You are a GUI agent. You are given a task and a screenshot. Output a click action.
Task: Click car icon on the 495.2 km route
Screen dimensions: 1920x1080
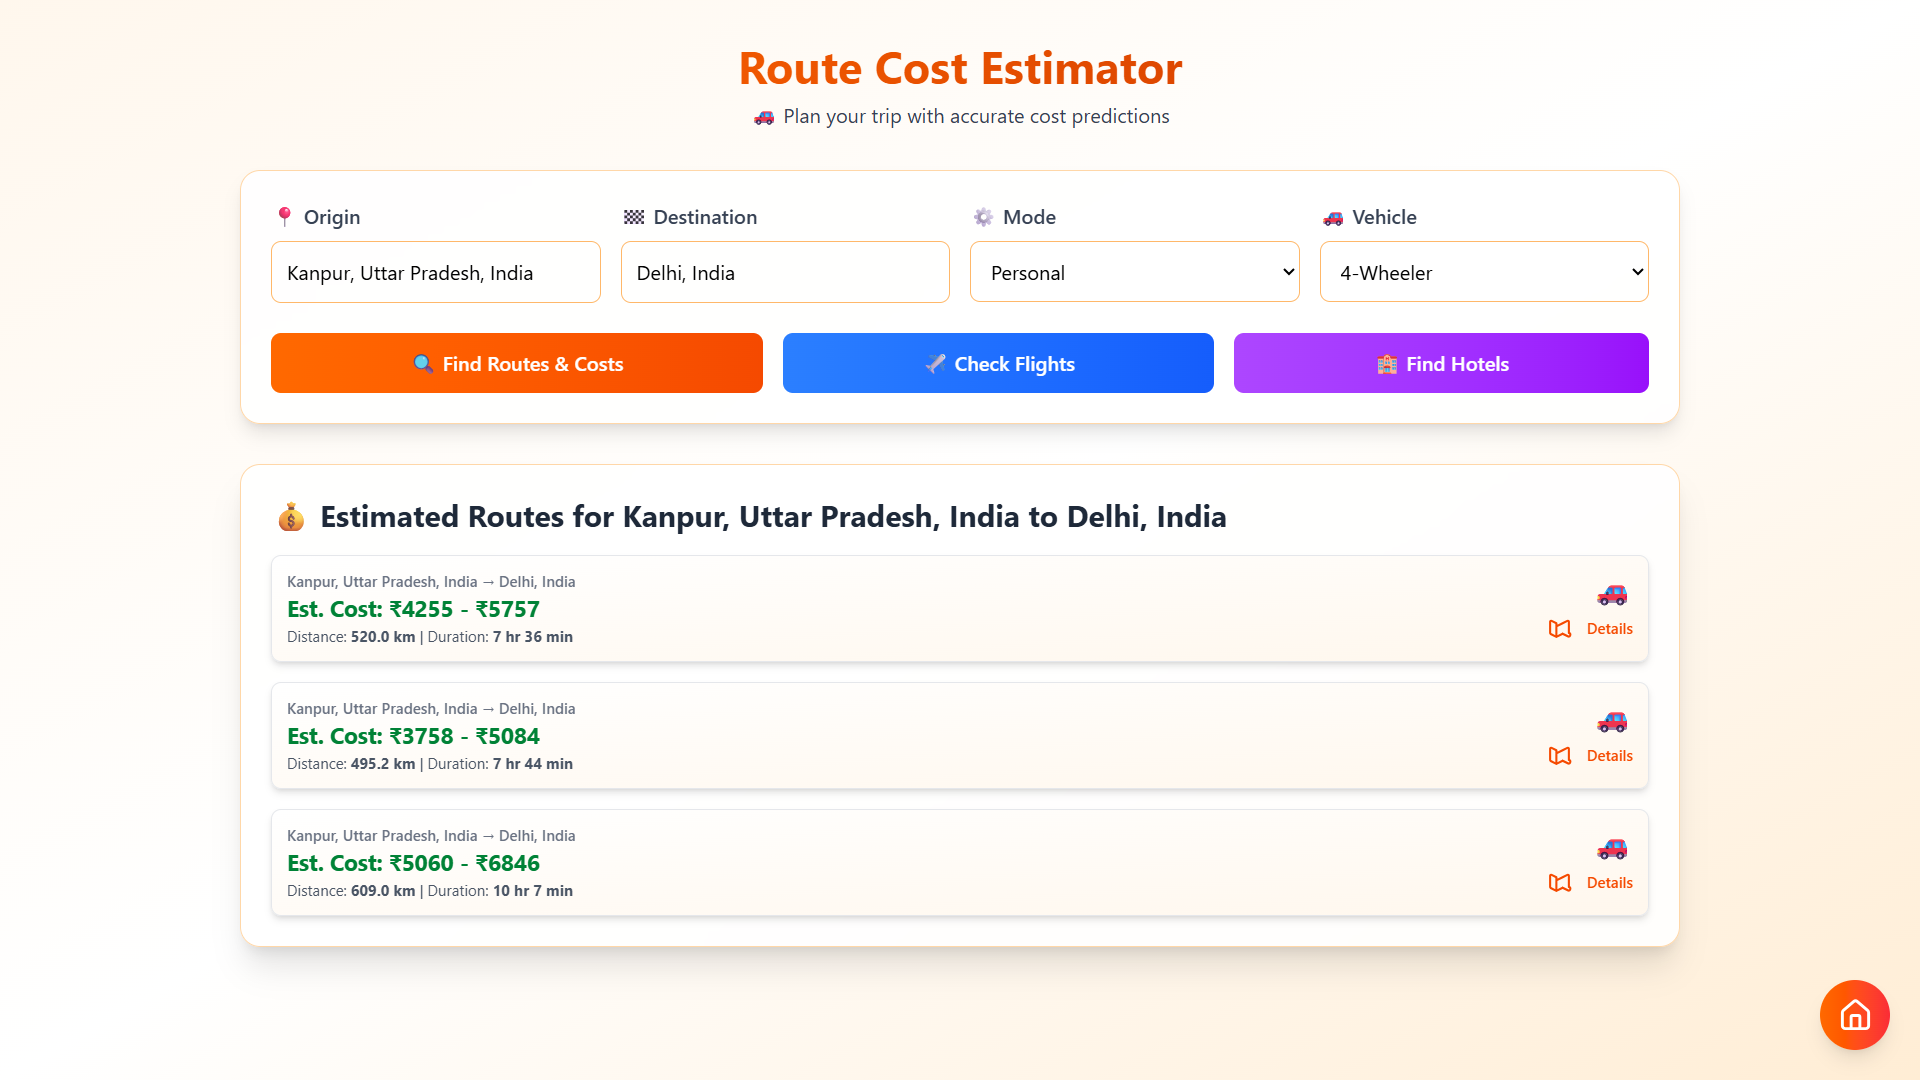click(x=1611, y=722)
